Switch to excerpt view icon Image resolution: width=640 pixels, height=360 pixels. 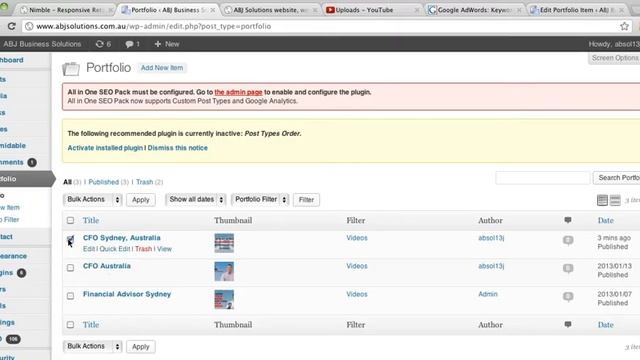pos(615,200)
